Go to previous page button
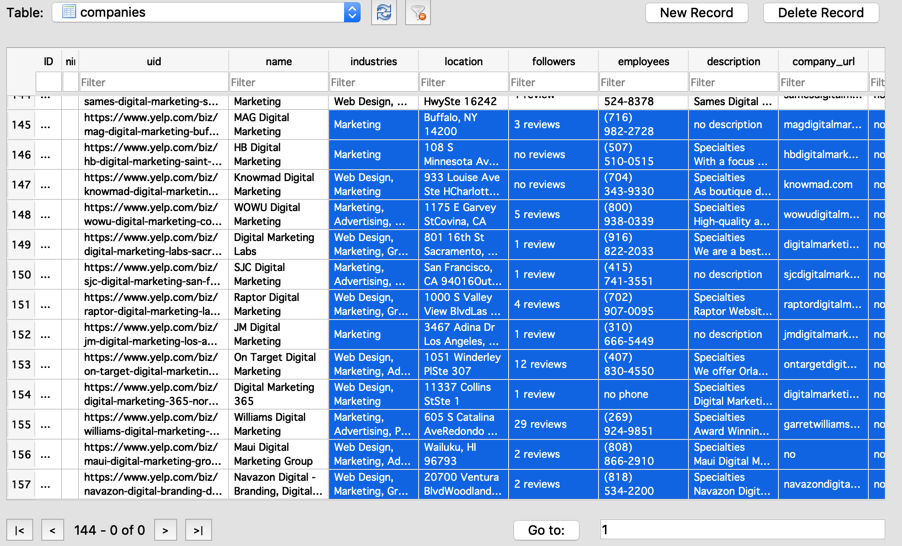This screenshot has width=902, height=546. (52, 530)
